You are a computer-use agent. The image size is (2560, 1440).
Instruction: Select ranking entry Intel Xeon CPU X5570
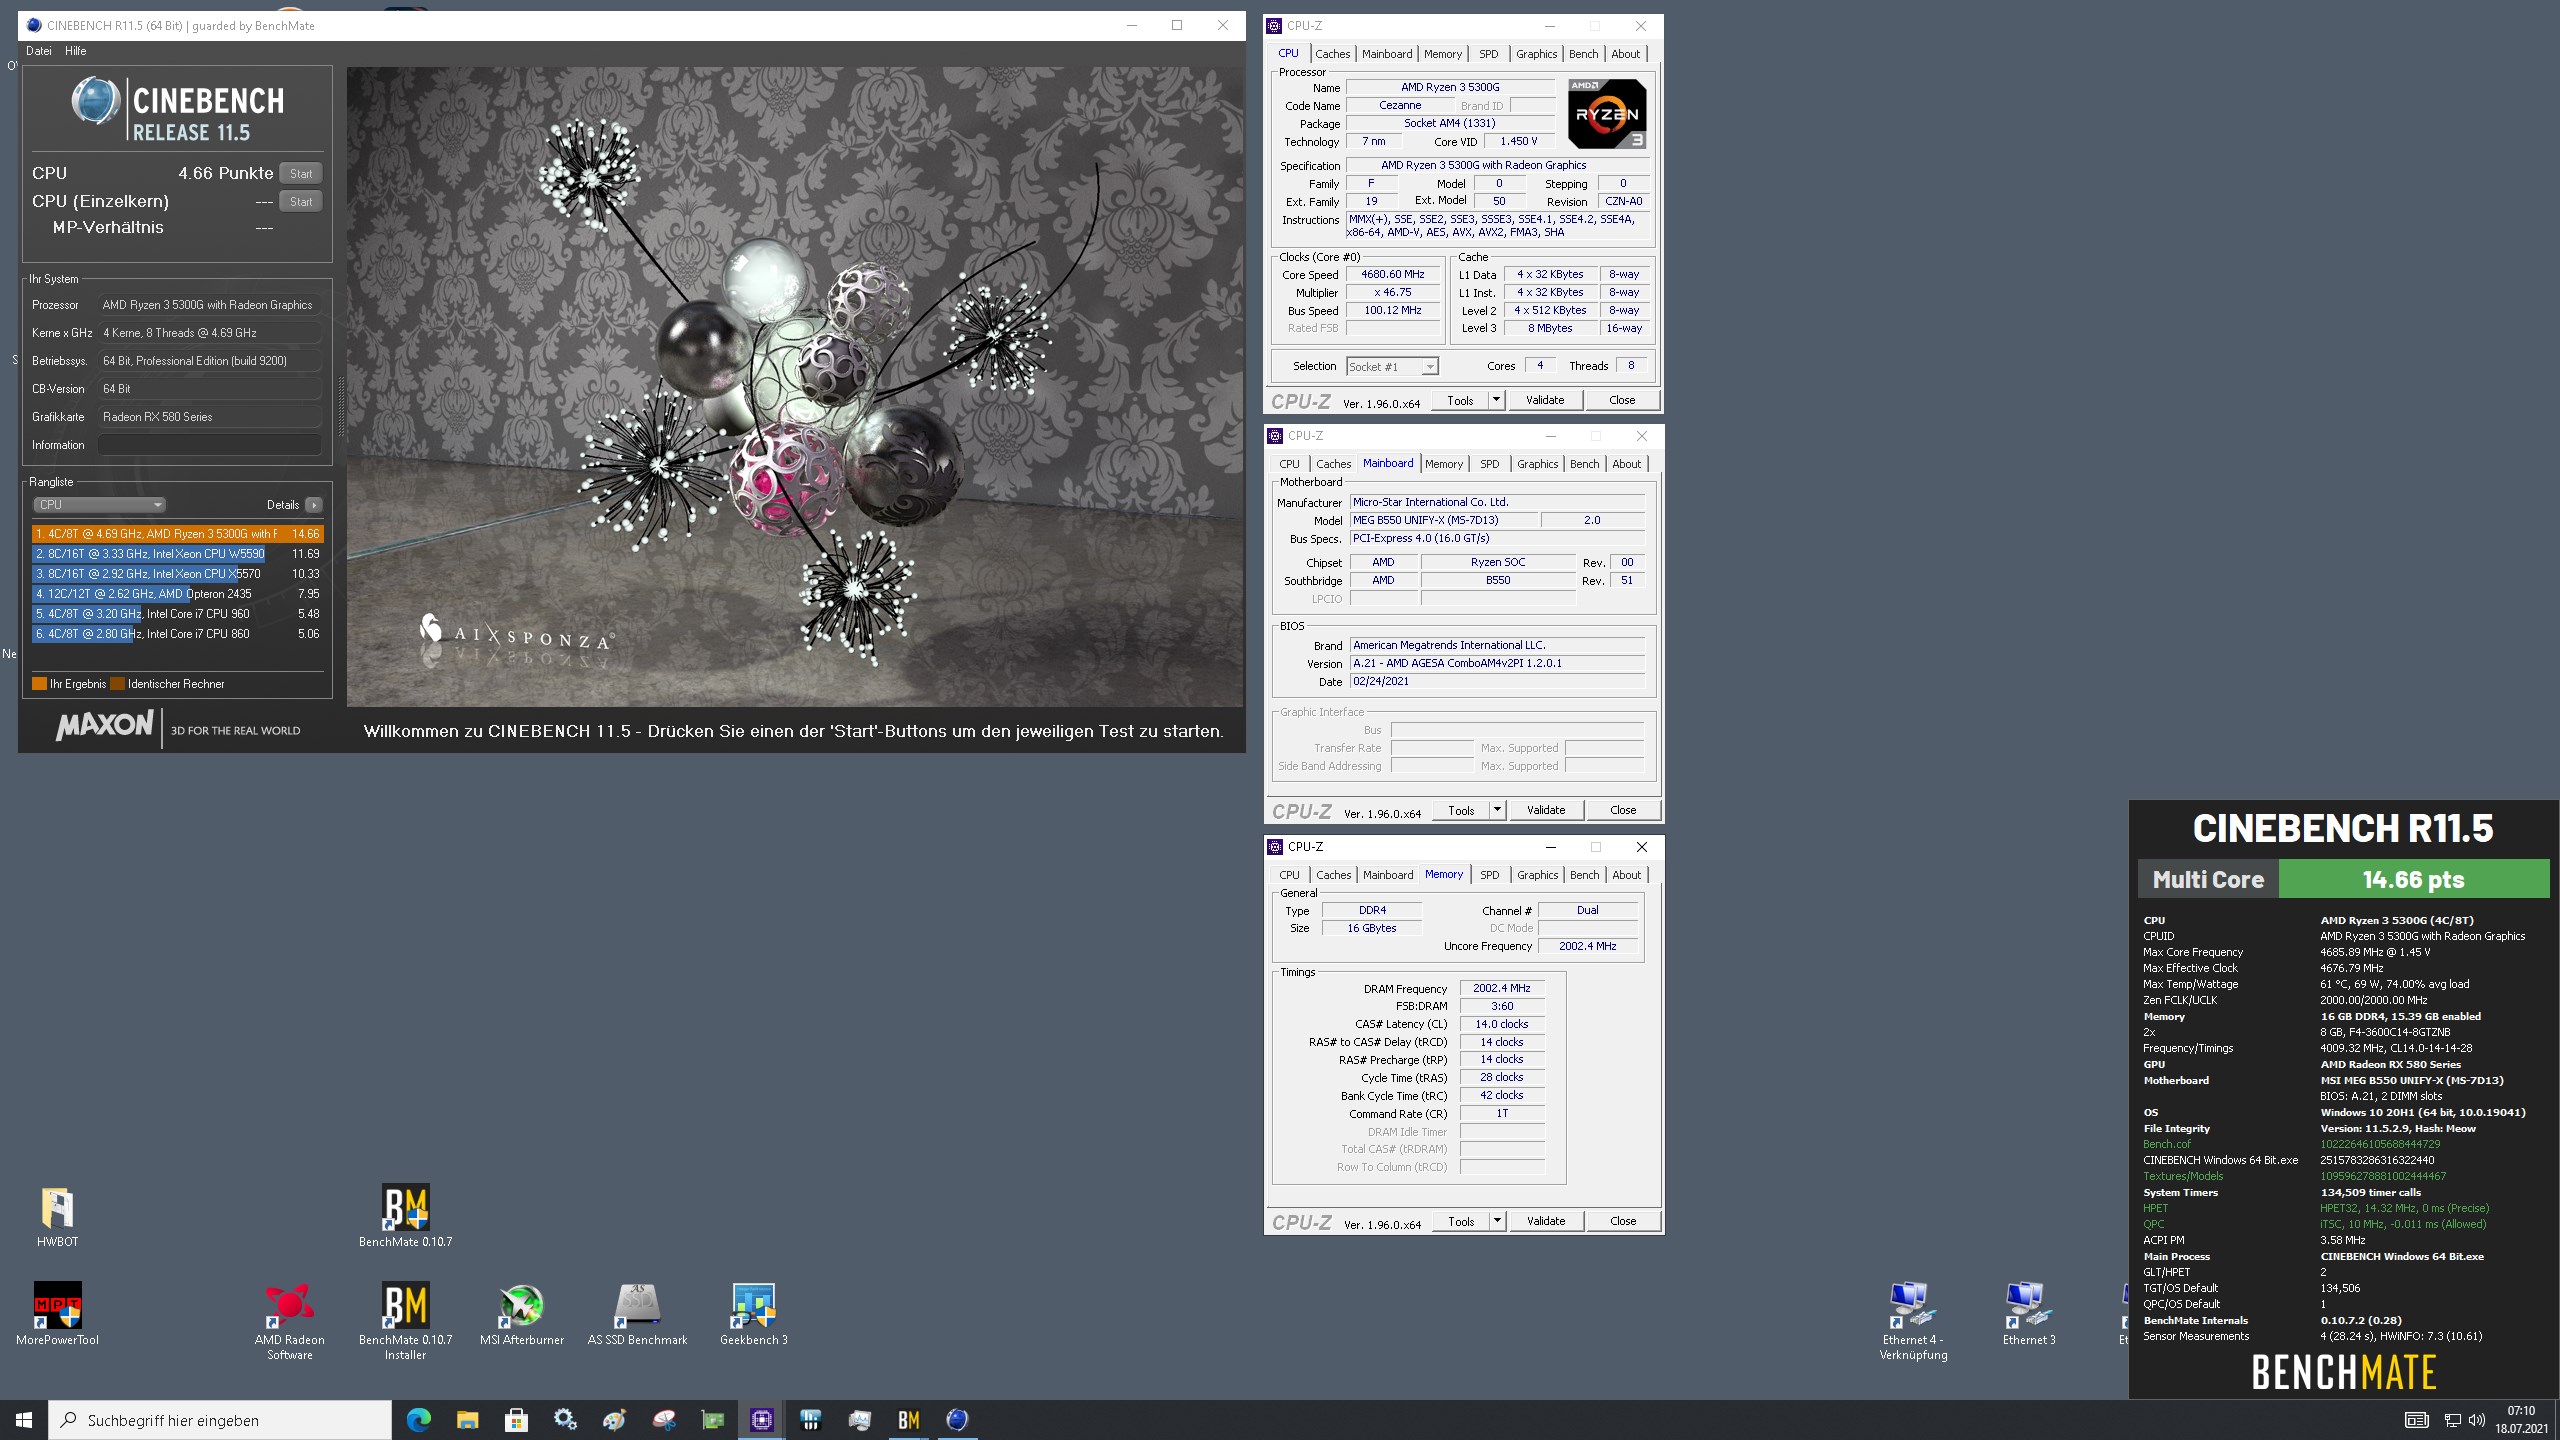[x=177, y=574]
